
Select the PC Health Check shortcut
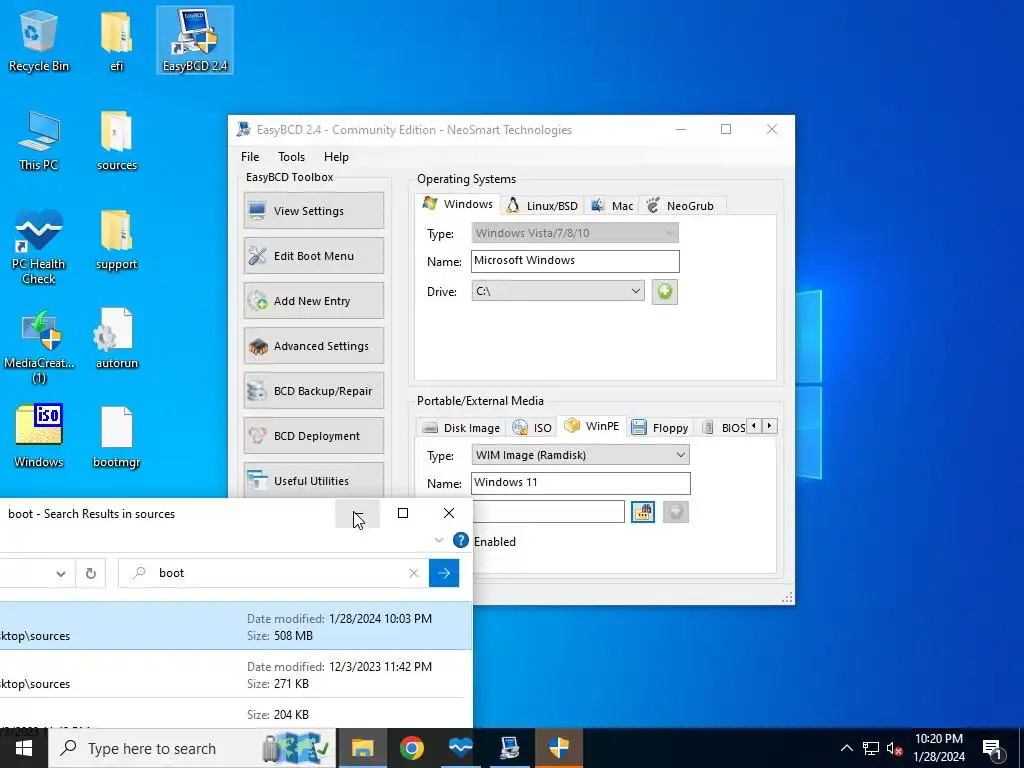pyautogui.click(x=39, y=247)
